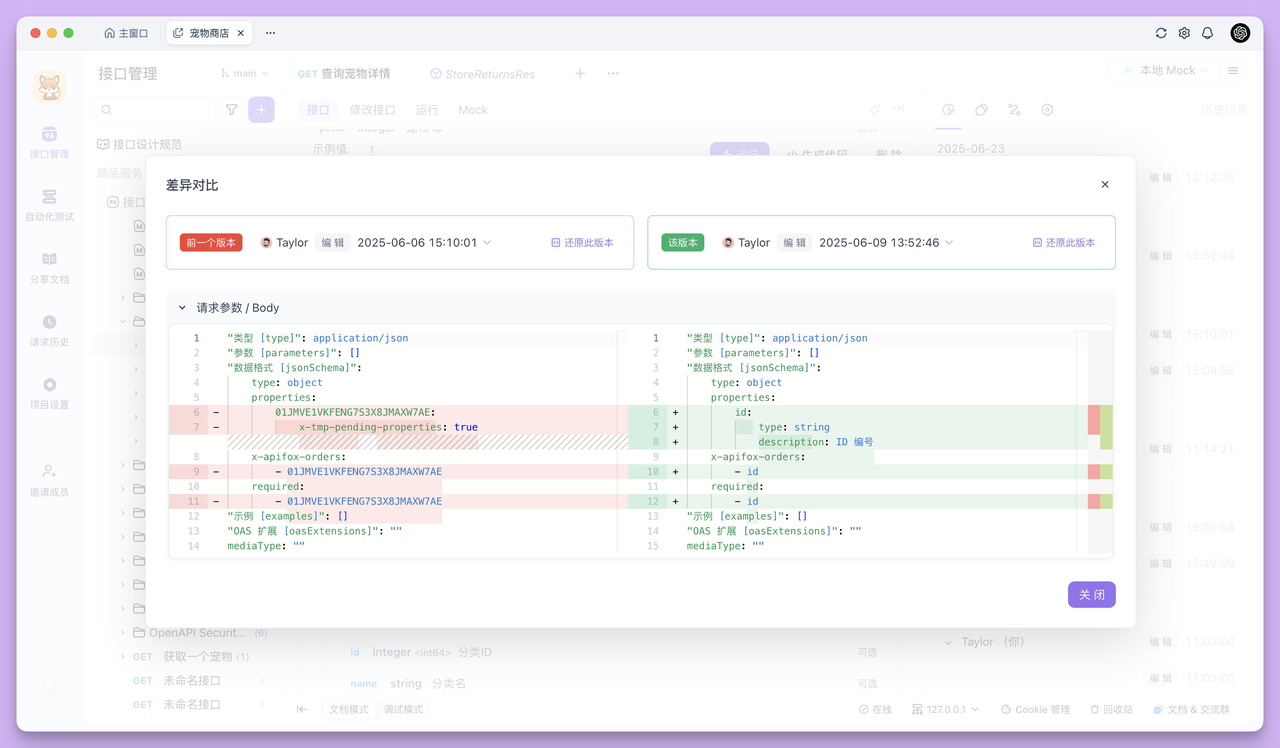Open the hamburger menu beside 本地 Mock
1280x748 pixels.
pos(1233,71)
